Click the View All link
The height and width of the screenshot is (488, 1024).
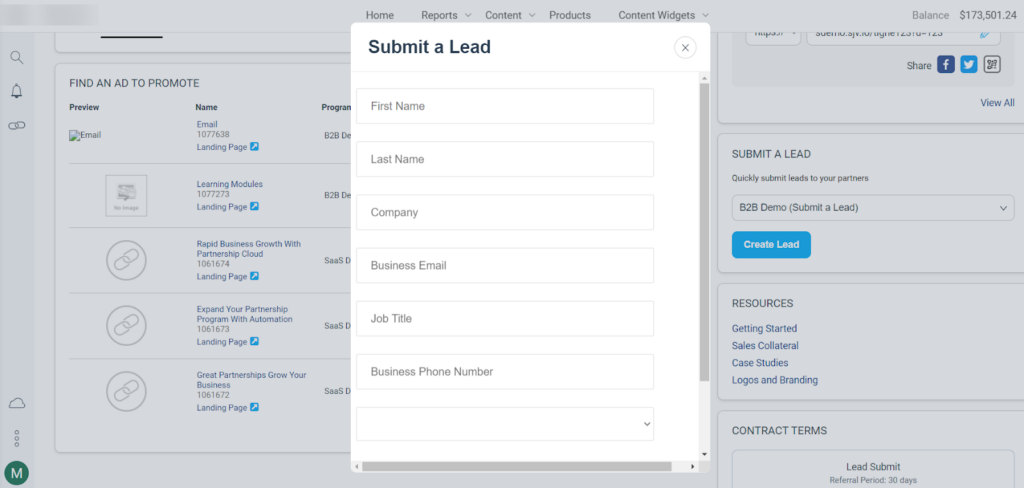pos(997,103)
